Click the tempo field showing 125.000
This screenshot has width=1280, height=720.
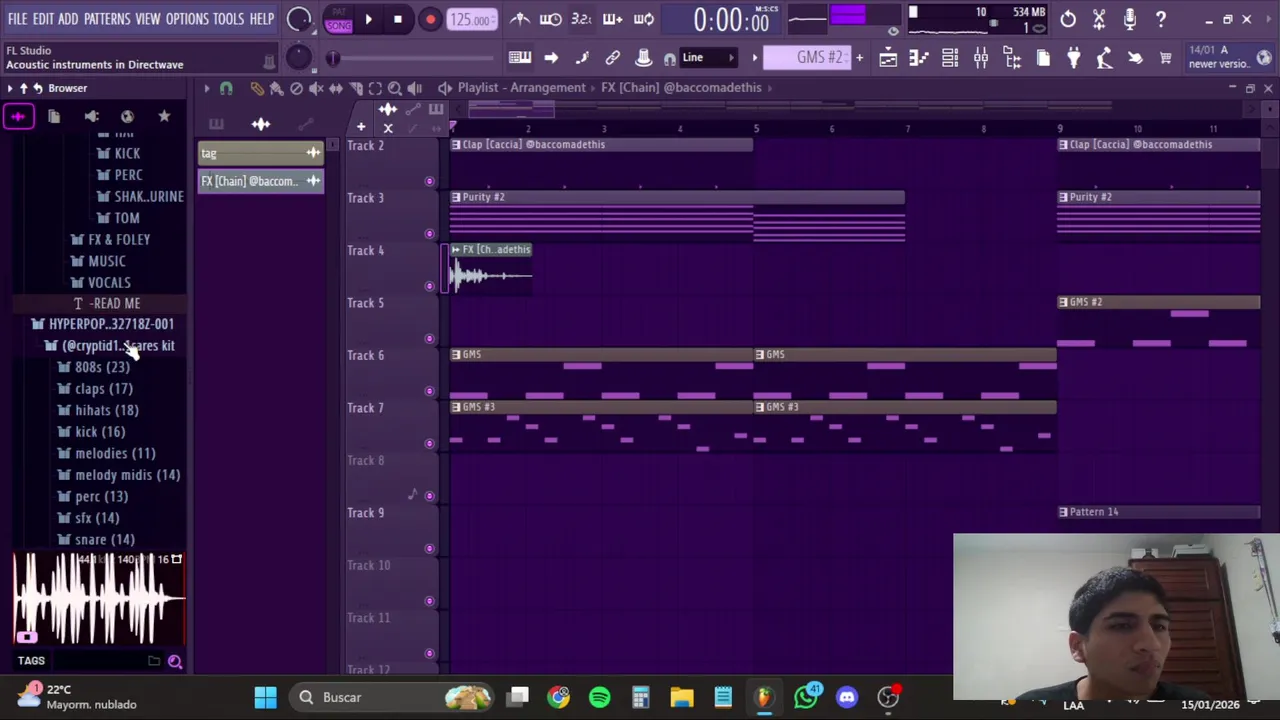pos(470,19)
